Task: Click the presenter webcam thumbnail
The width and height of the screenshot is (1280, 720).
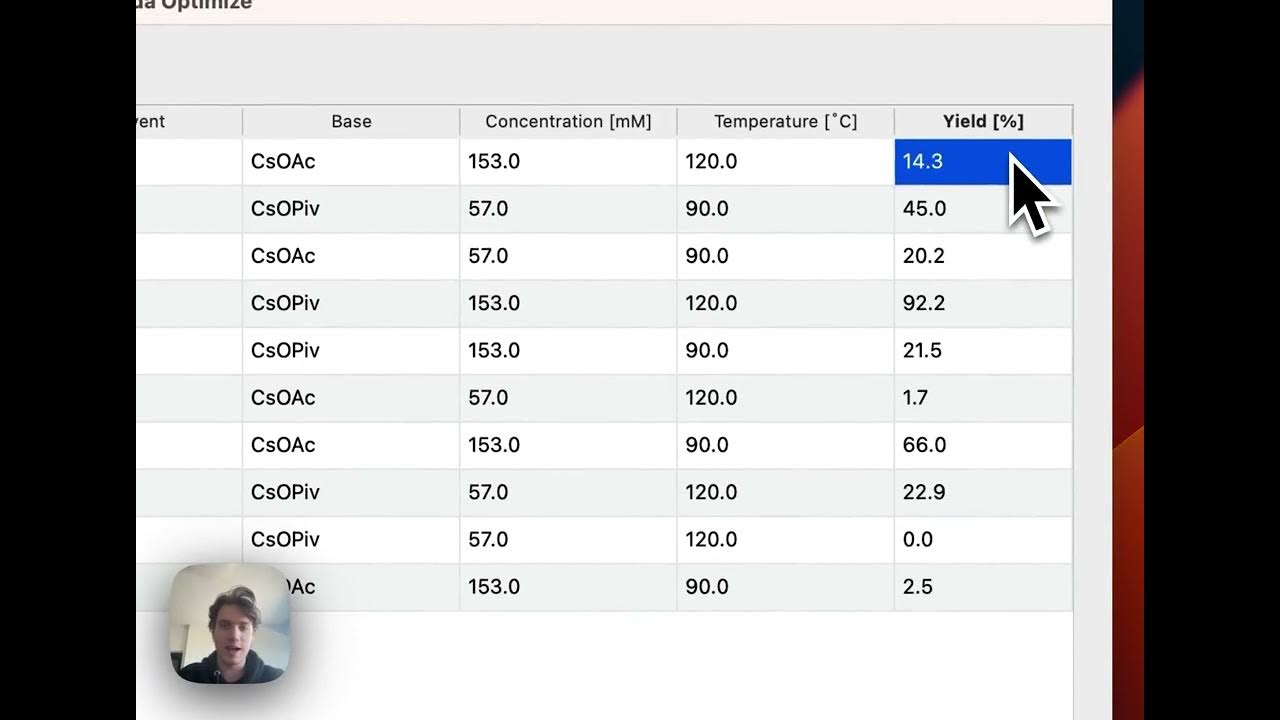Action: click(x=229, y=623)
